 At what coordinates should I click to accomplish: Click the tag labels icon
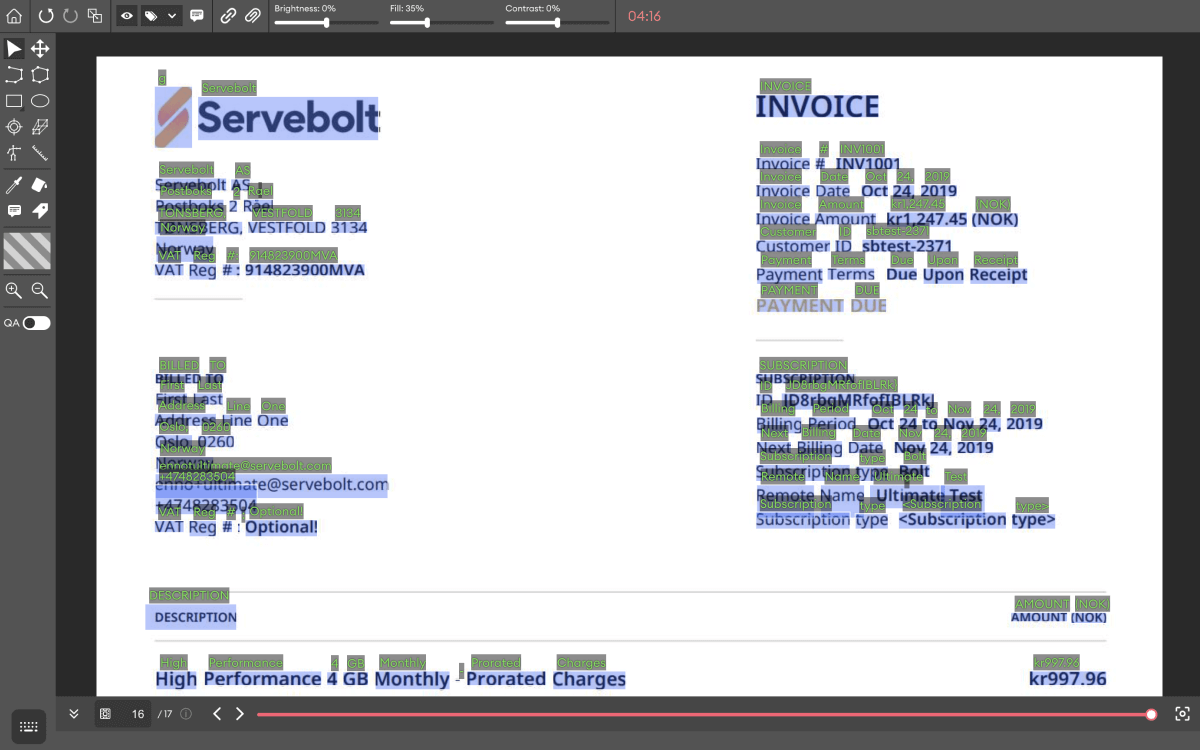pyautogui.click(x=151, y=16)
